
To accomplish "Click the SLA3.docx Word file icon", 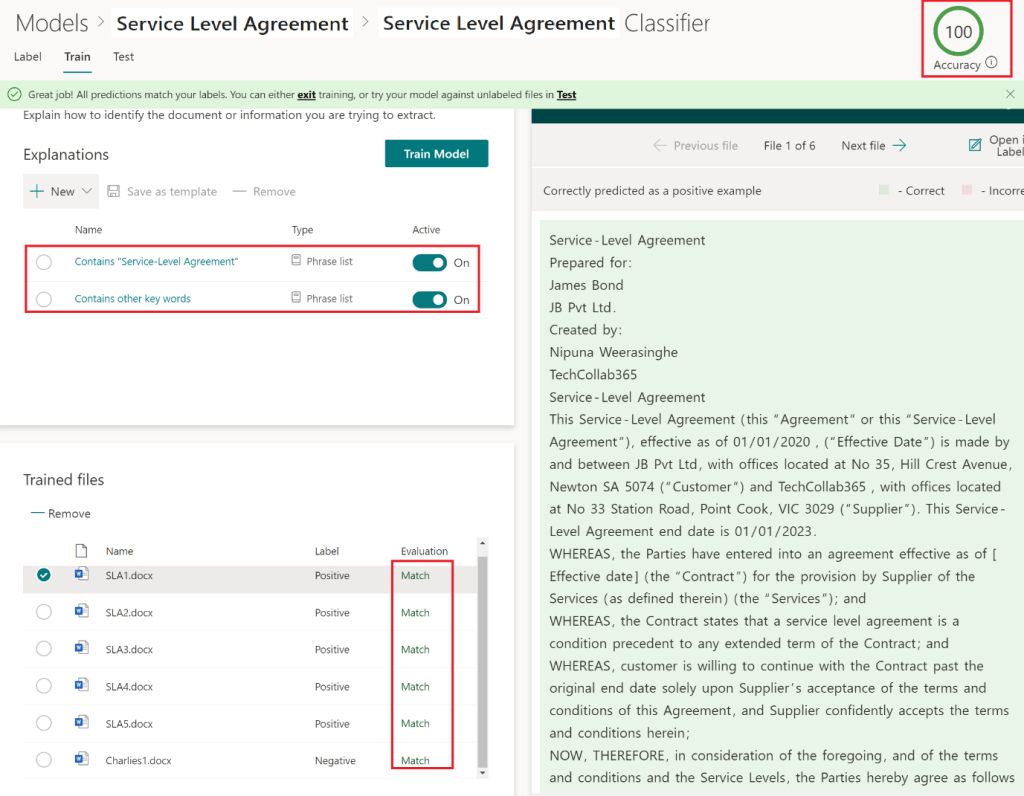I will coord(82,649).
